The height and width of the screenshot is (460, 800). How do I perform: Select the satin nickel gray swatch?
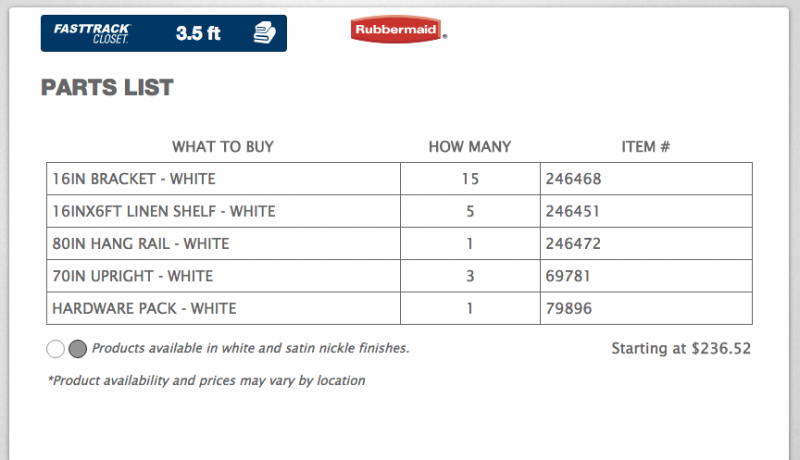(78, 349)
